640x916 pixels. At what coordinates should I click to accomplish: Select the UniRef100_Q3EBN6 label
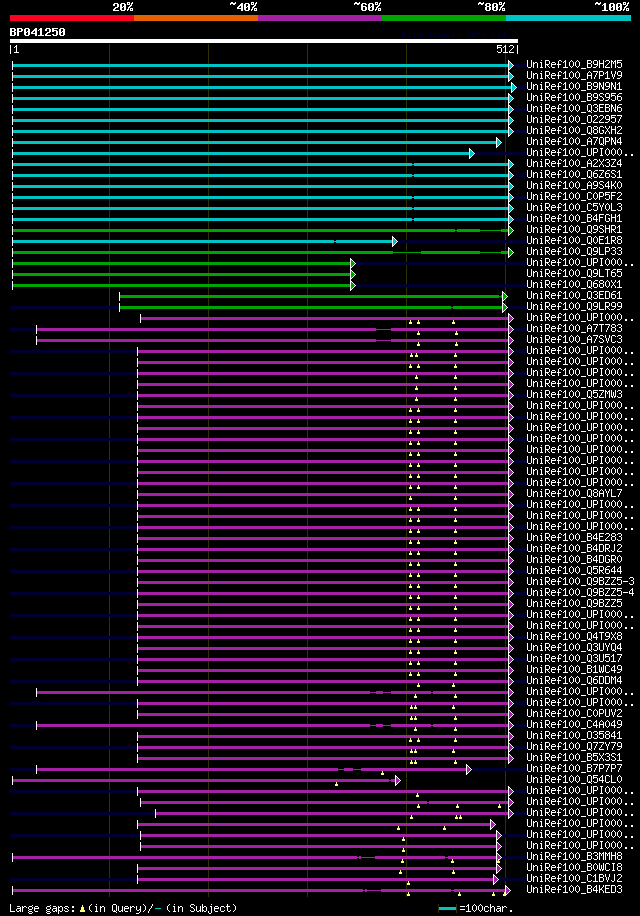pos(574,109)
